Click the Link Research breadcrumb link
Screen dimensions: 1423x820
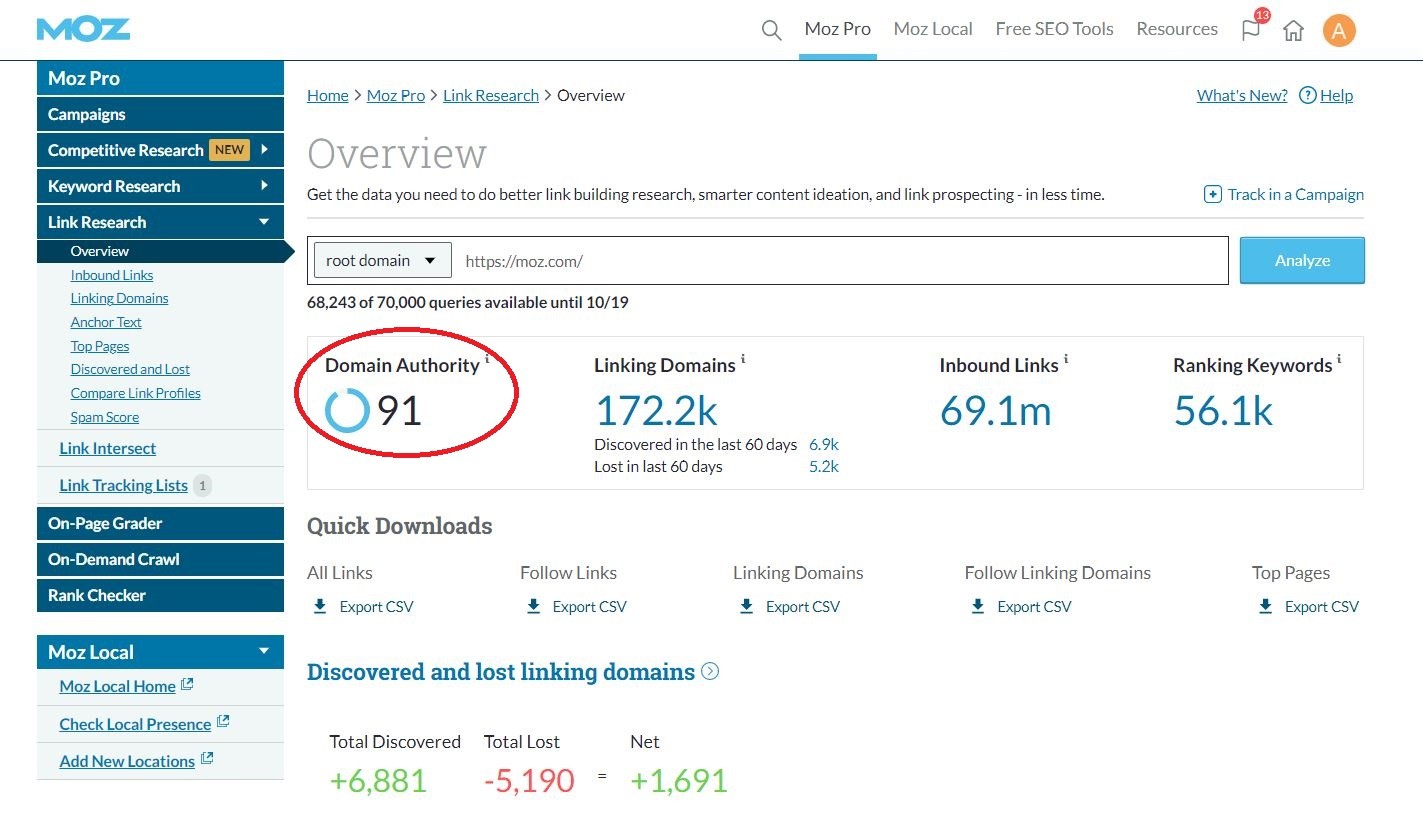tap(491, 95)
